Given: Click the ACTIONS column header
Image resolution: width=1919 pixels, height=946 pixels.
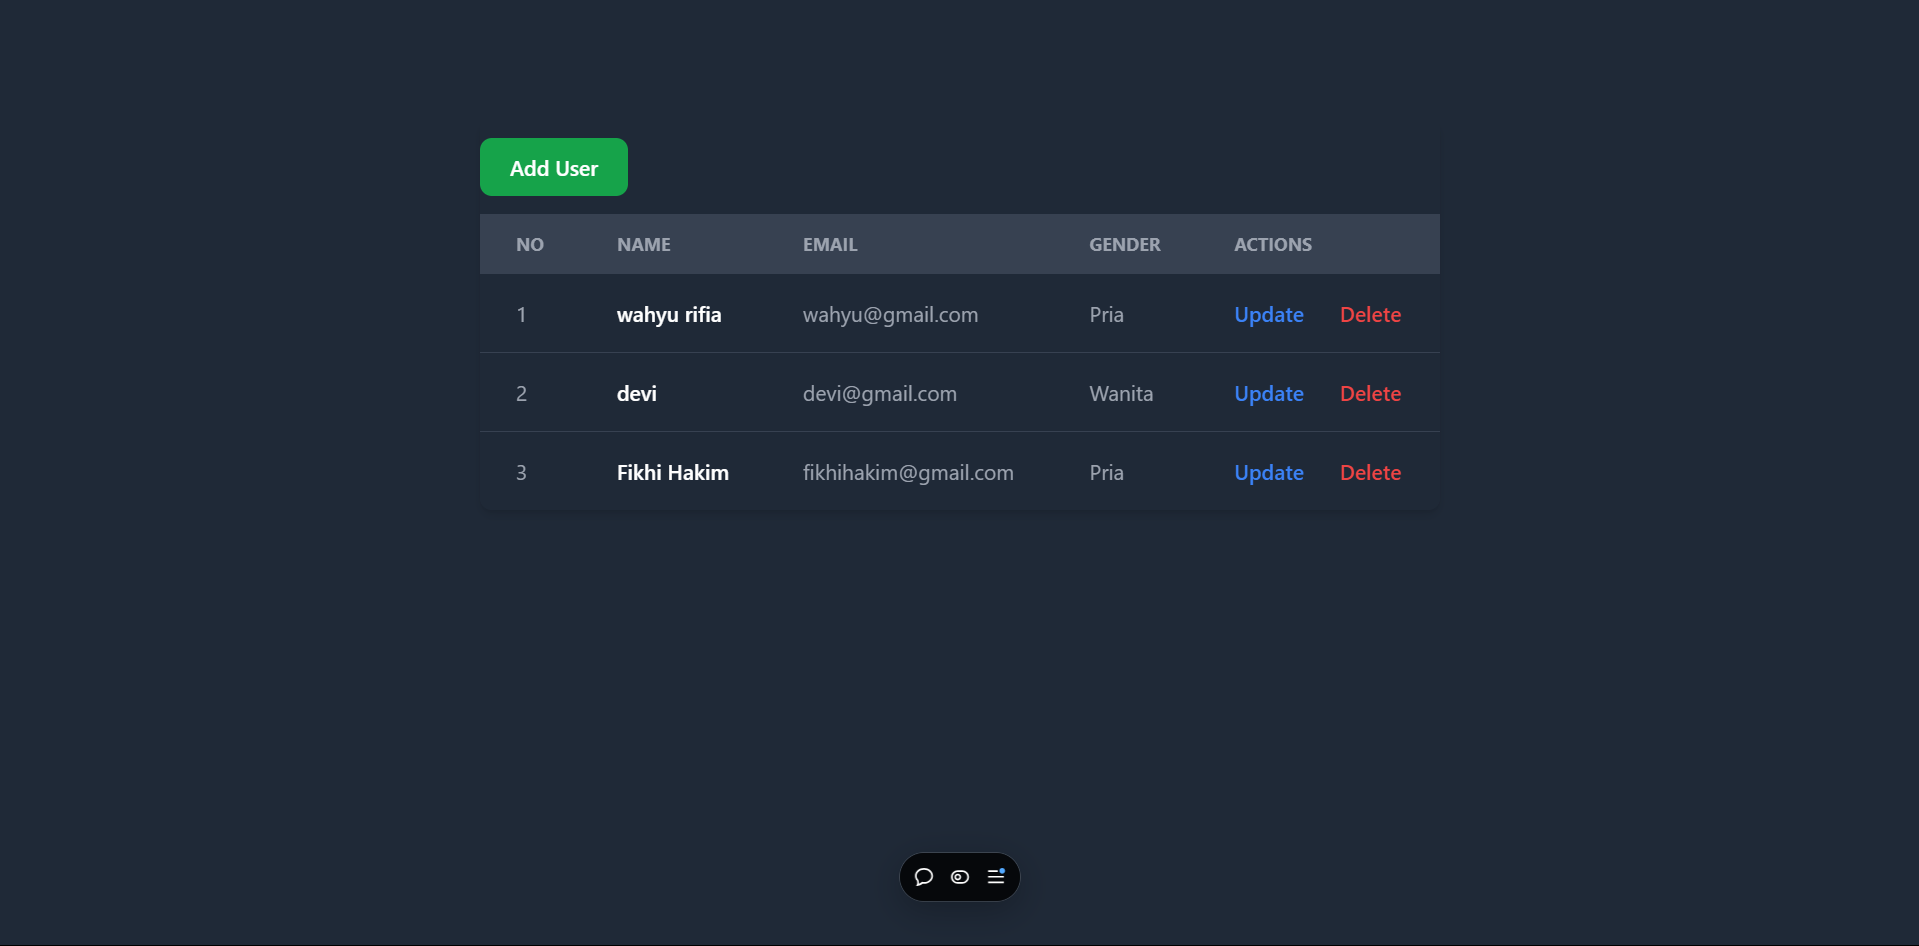Looking at the screenshot, I should [1272, 245].
